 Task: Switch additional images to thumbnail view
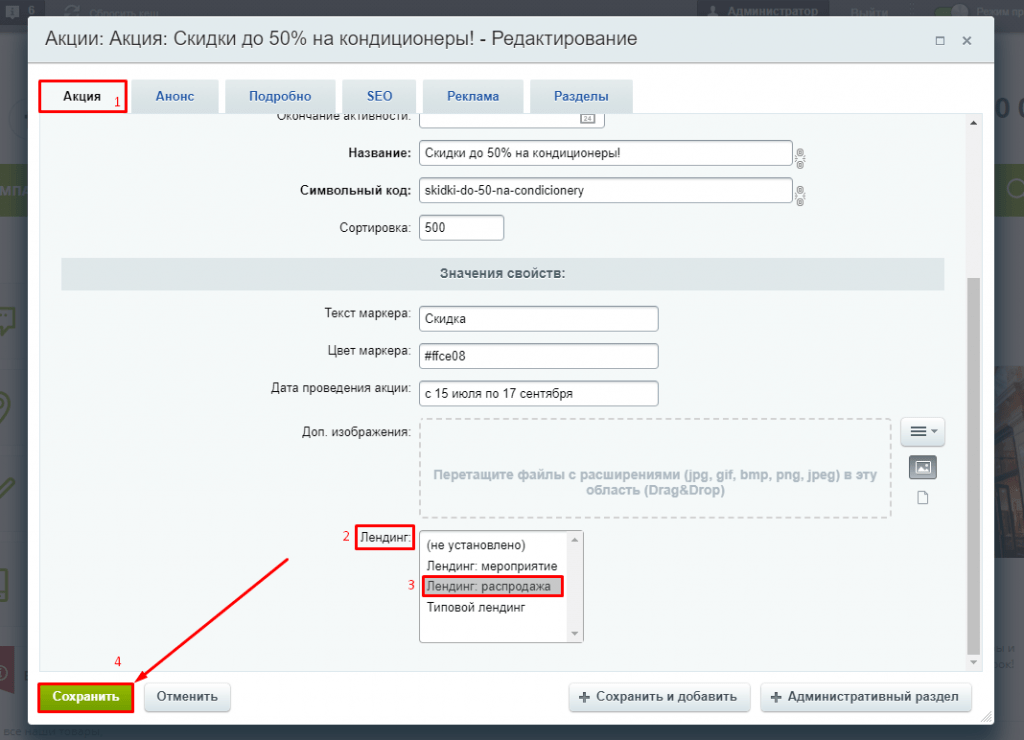click(x=922, y=467)
